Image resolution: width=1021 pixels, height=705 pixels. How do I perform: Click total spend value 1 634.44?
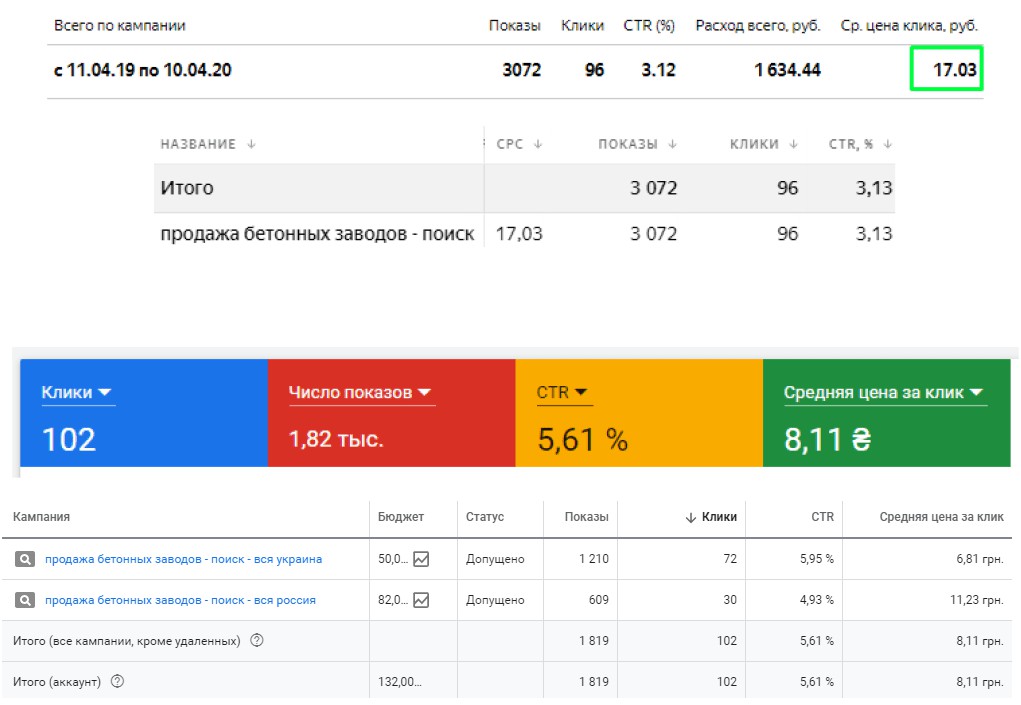787,70
